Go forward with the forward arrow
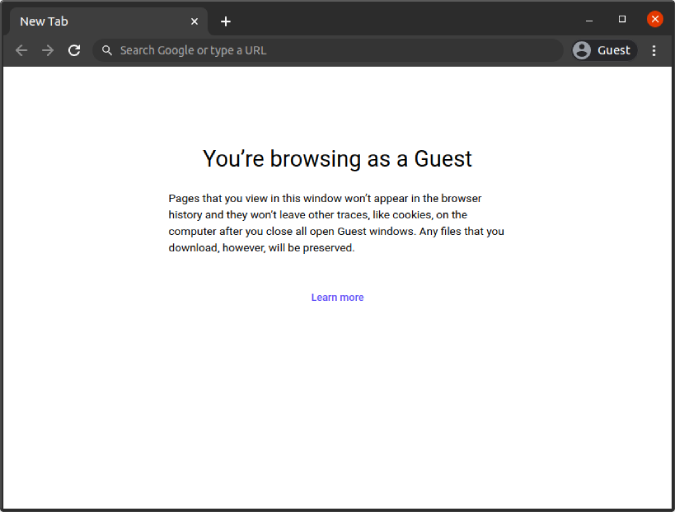 tap(48, 50)
